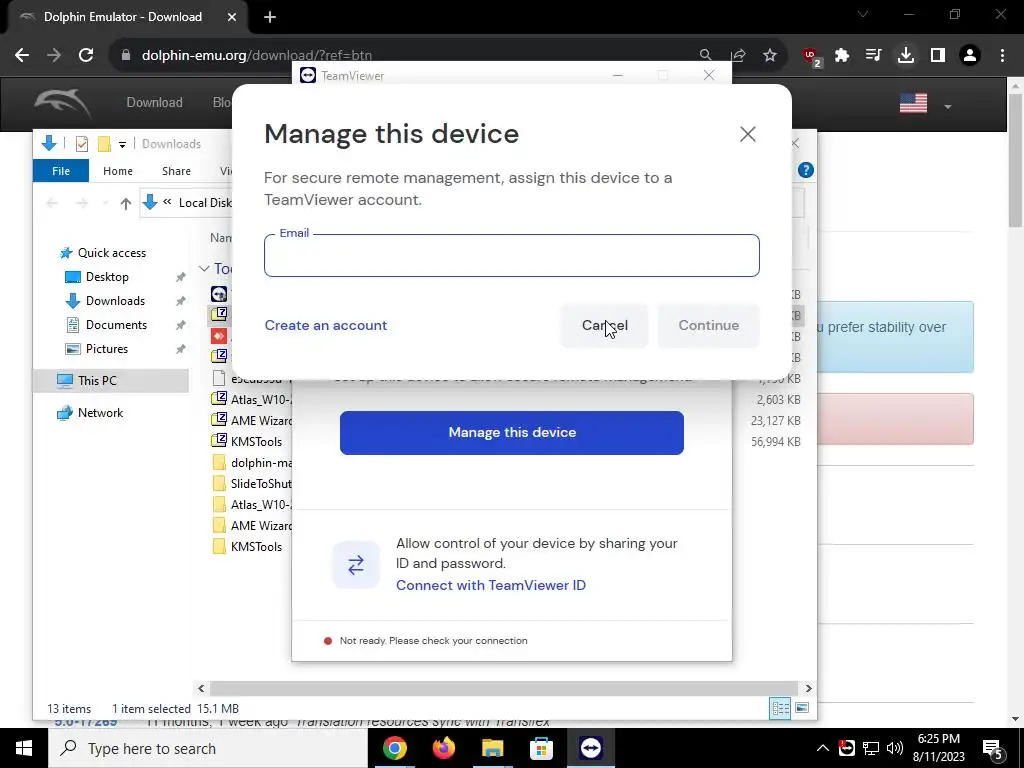Select the SlideToShut folder
The height and width of the screenshot is (768, 1024).
click(252, 484)
